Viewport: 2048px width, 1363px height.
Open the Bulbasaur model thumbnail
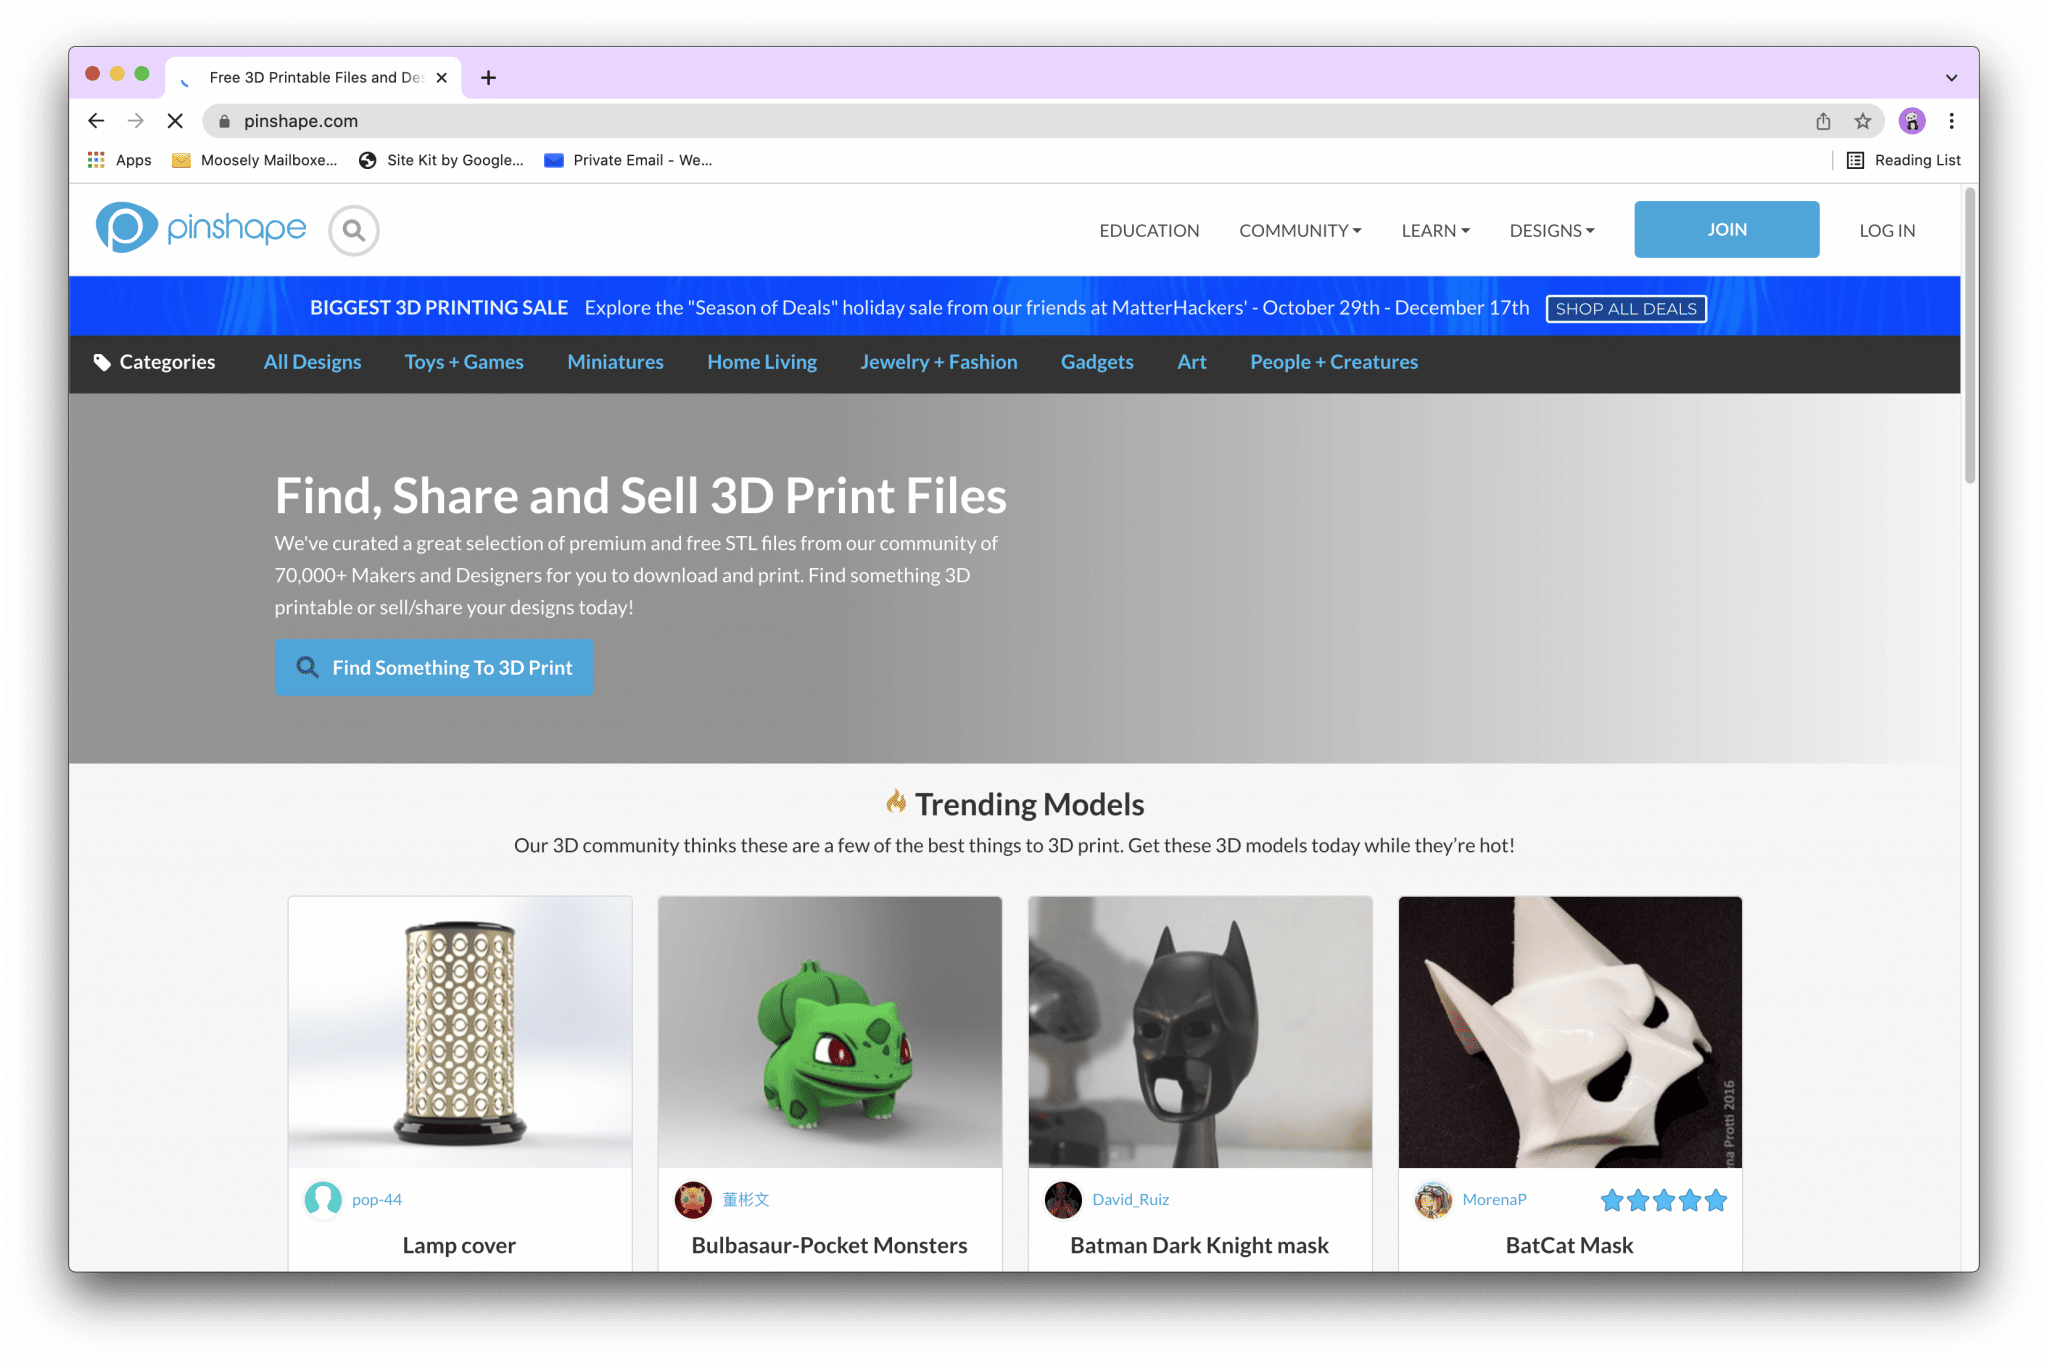point(830,1032)
